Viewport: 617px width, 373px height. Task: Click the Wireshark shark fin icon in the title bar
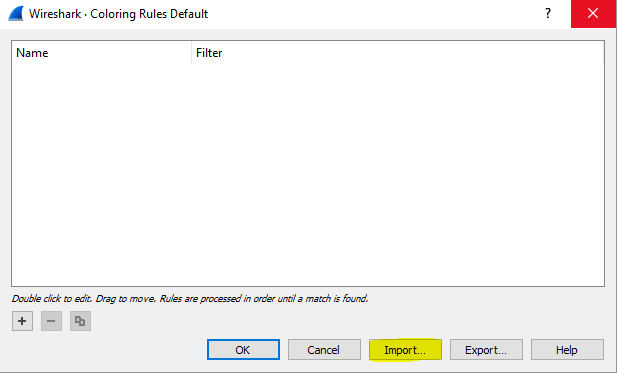pyautogui.click(x=16, y=14)
